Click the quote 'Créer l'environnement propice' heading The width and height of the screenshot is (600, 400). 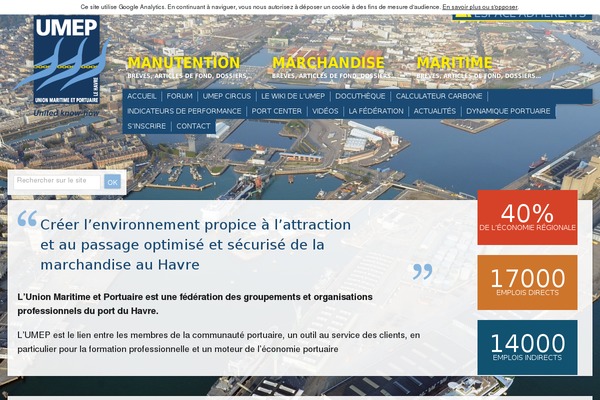click(196, 245)
